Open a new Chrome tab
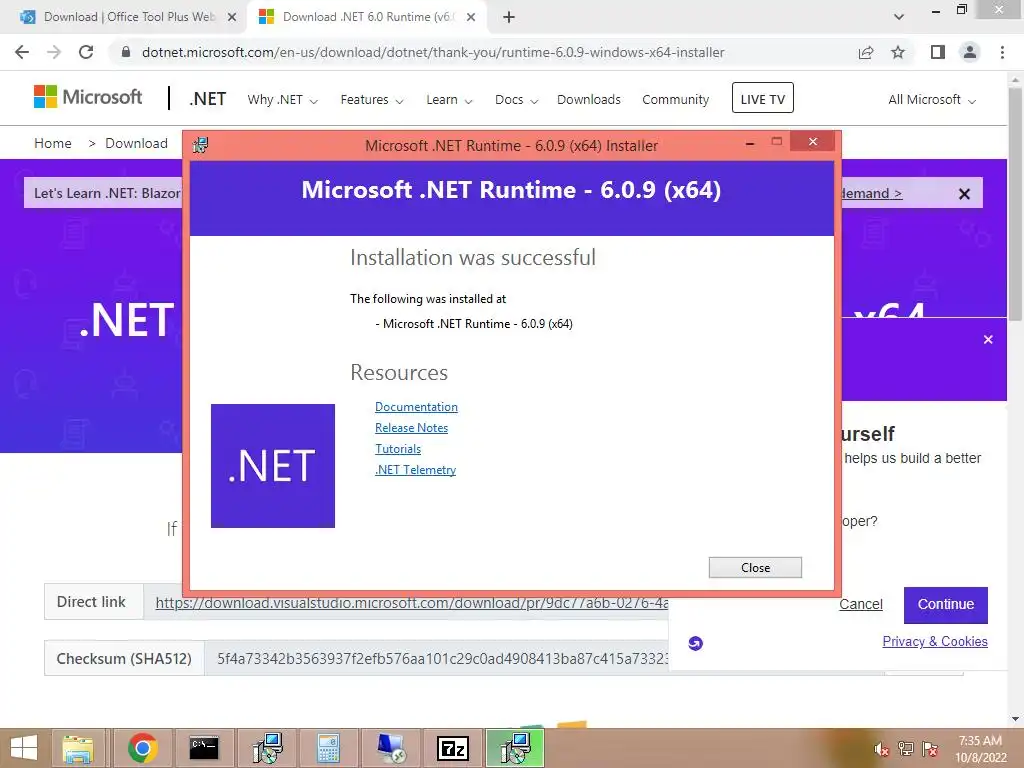Screen dimensions: 1024x768 tap(509, 17)
